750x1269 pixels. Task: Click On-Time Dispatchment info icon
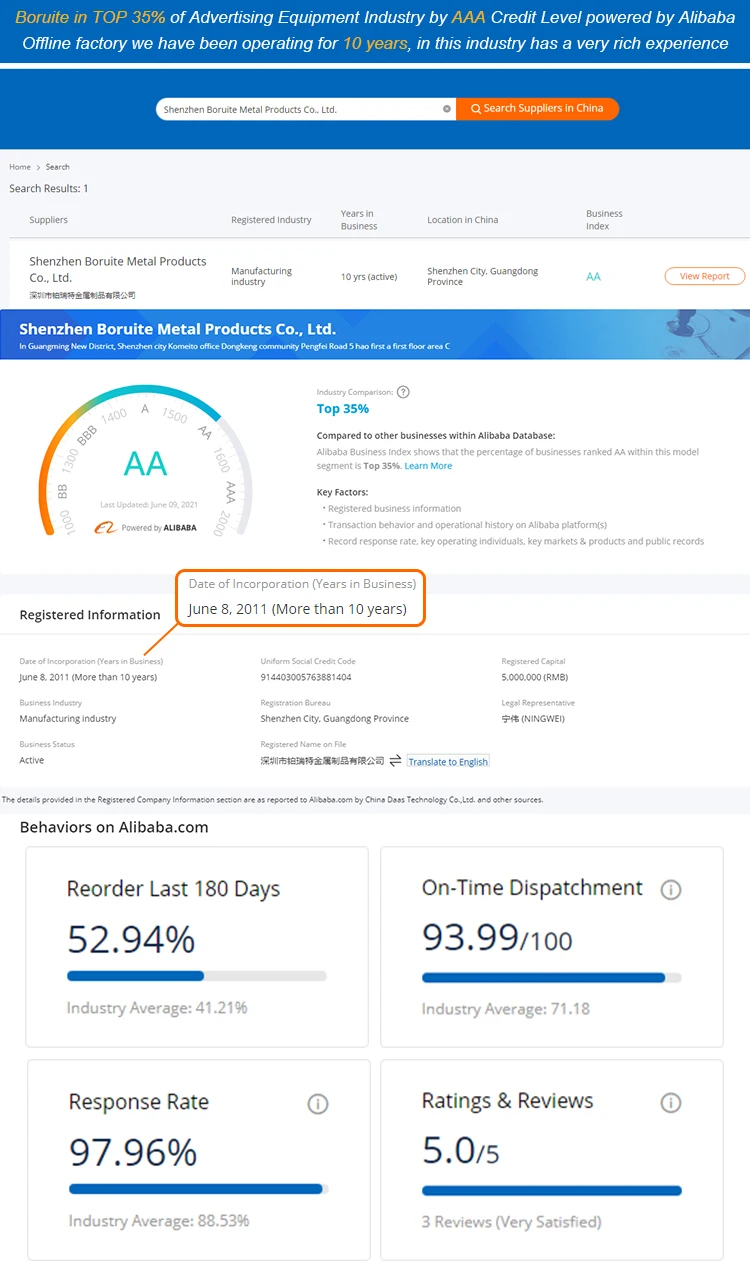coord(671,889)
